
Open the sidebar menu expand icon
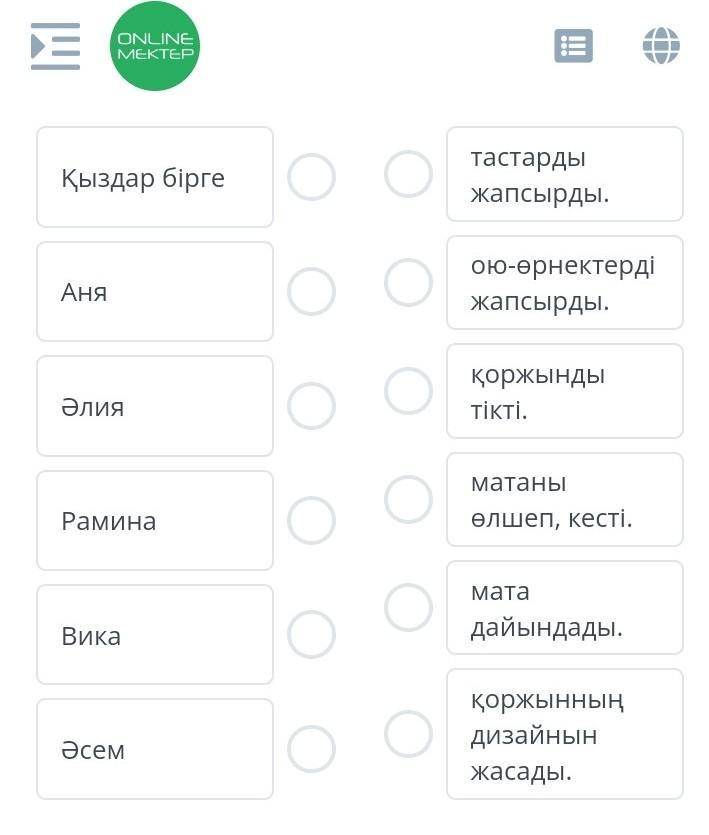coord(55,46)
